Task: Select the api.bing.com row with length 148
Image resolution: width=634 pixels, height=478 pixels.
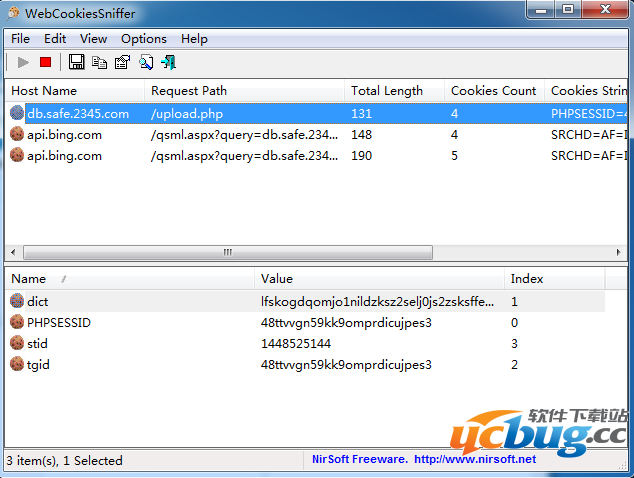Action: (317, 135)
